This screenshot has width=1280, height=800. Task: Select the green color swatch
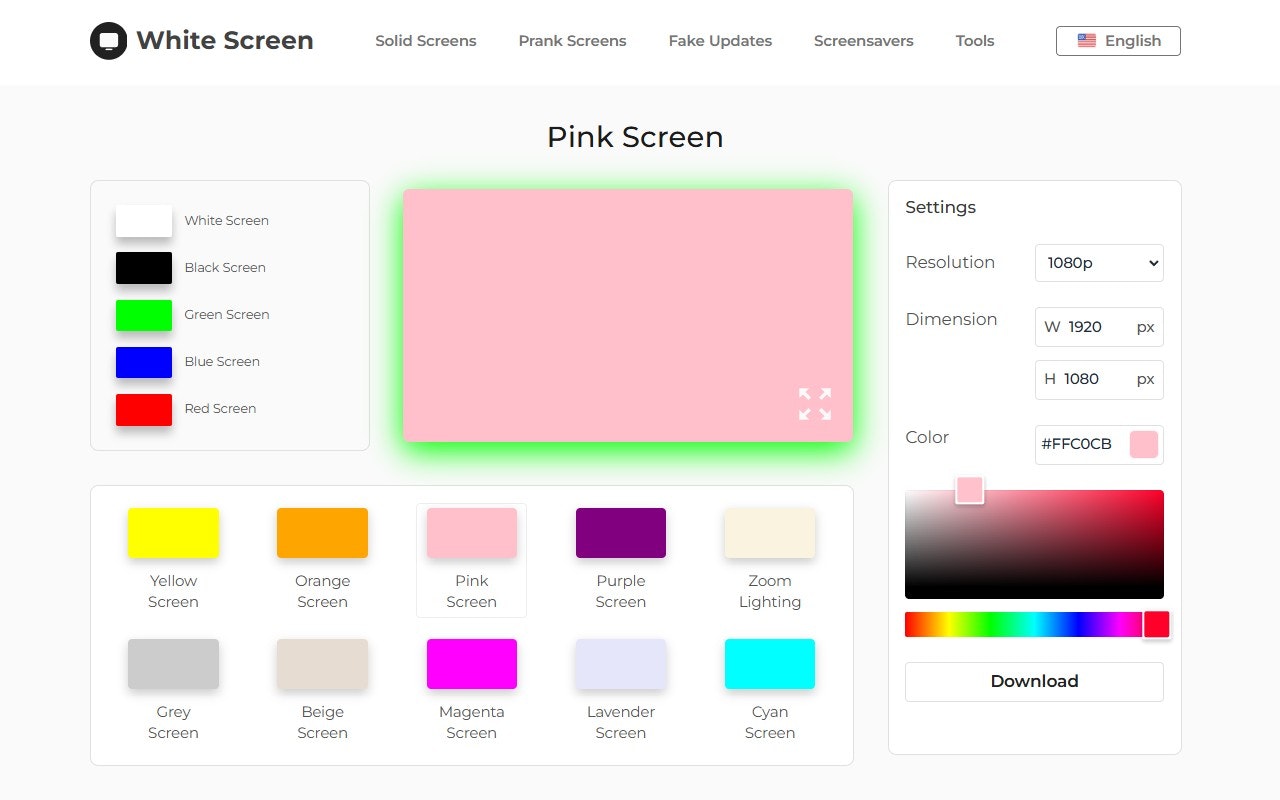coord(144,315)
